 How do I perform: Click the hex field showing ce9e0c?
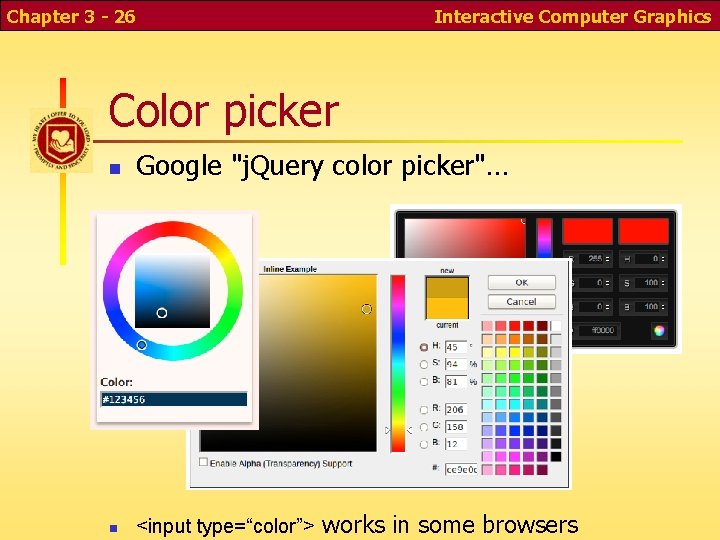[461, 469]
